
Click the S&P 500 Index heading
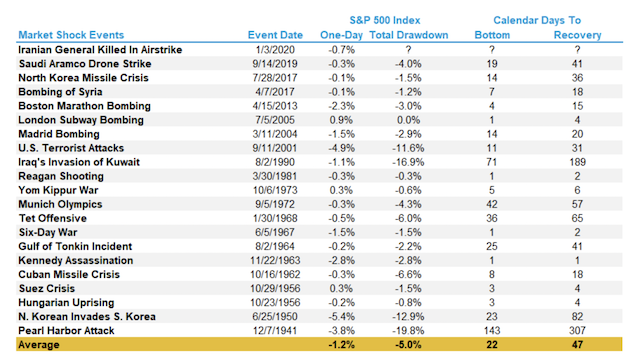pyautogui.click(x=384, y=20)
